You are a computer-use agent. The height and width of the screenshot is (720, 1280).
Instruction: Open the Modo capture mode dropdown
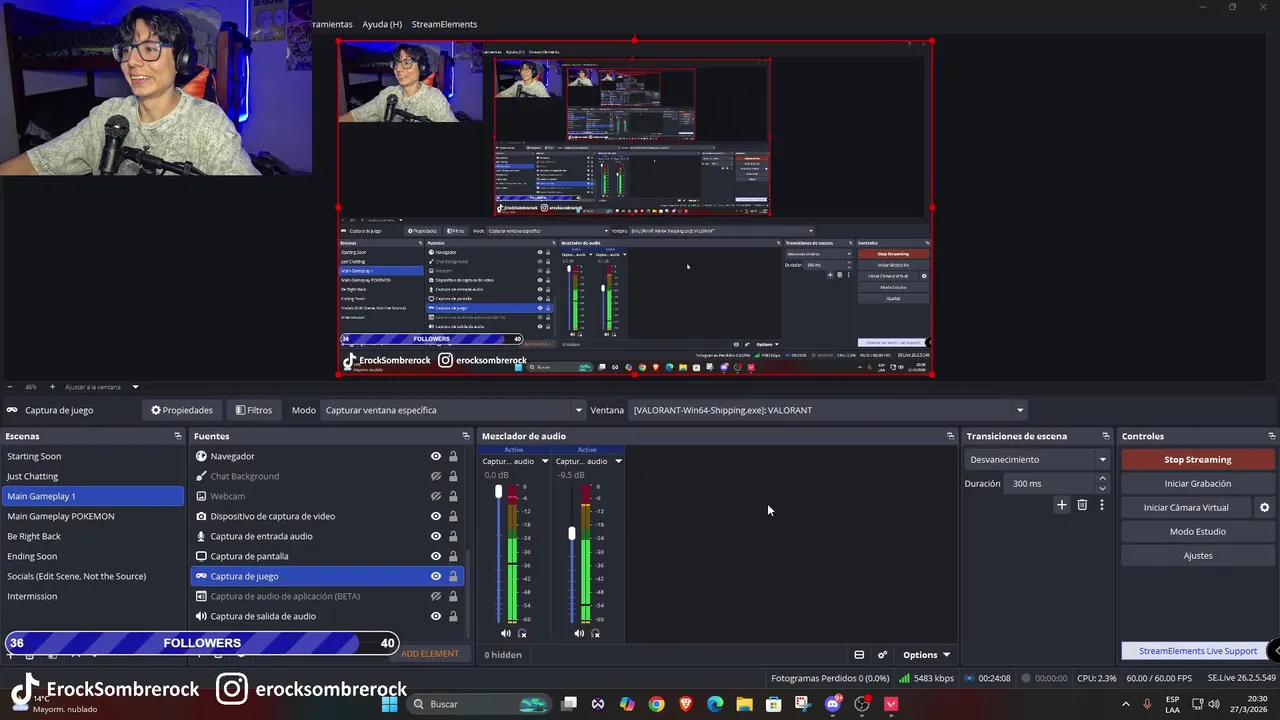point(453,410)
